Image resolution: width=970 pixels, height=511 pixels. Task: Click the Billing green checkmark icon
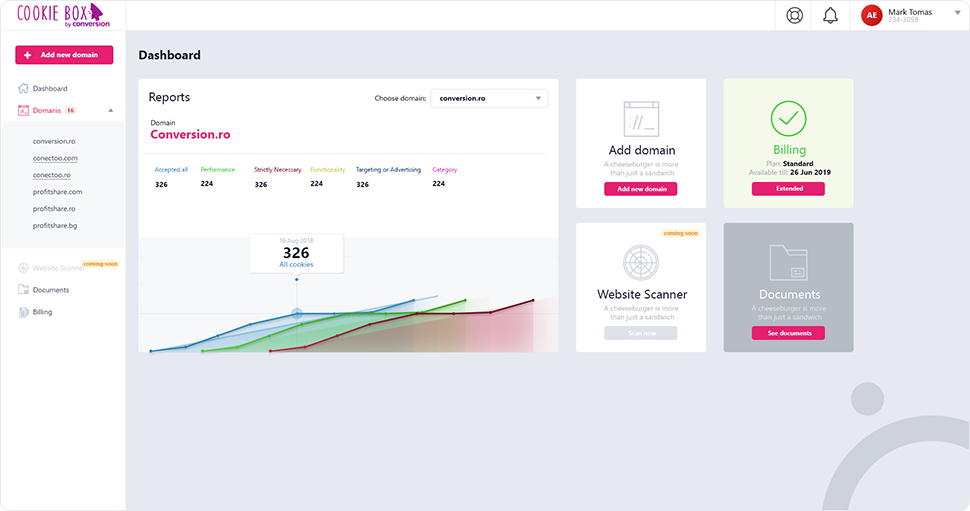[788, 118]
